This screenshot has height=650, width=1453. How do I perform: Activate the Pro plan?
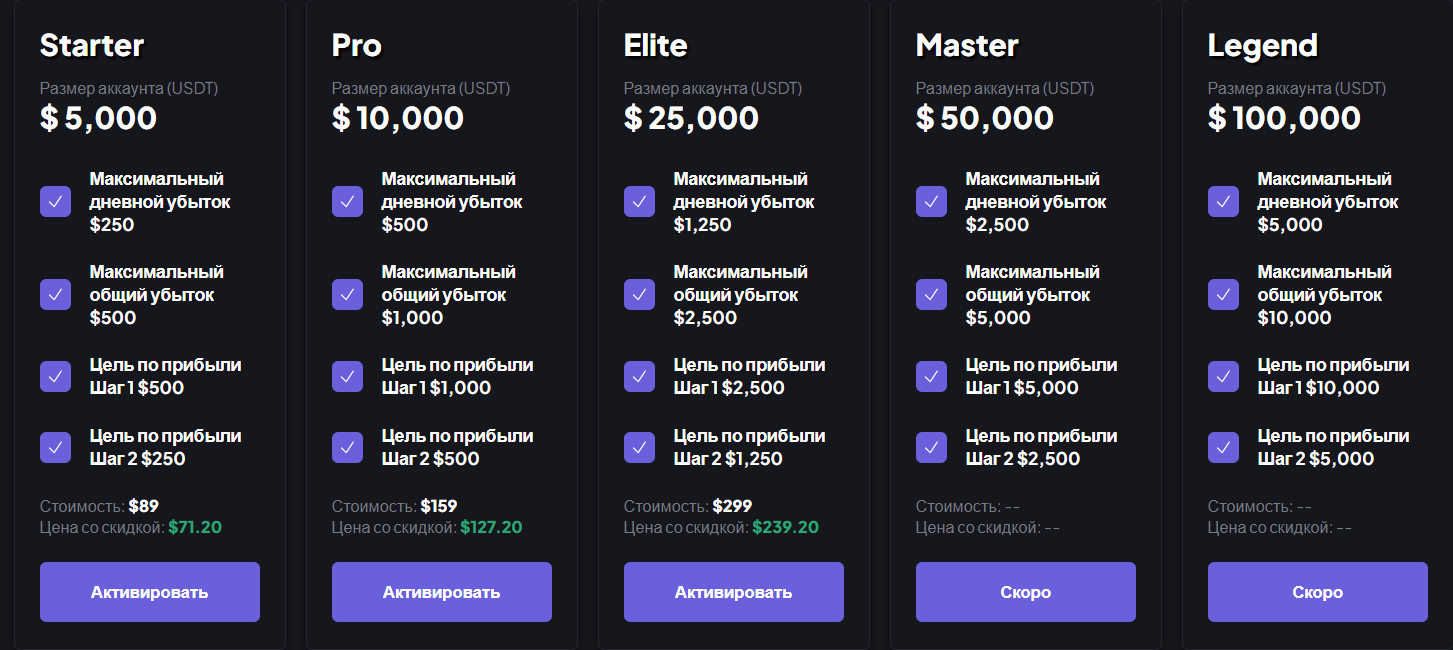click(x=441, y=592)
